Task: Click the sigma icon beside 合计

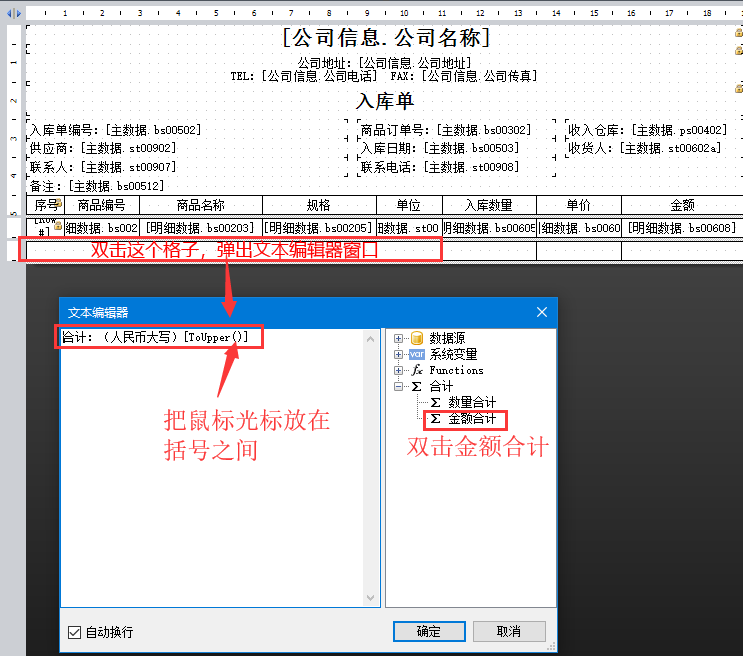Action: (x=416, y=386)
